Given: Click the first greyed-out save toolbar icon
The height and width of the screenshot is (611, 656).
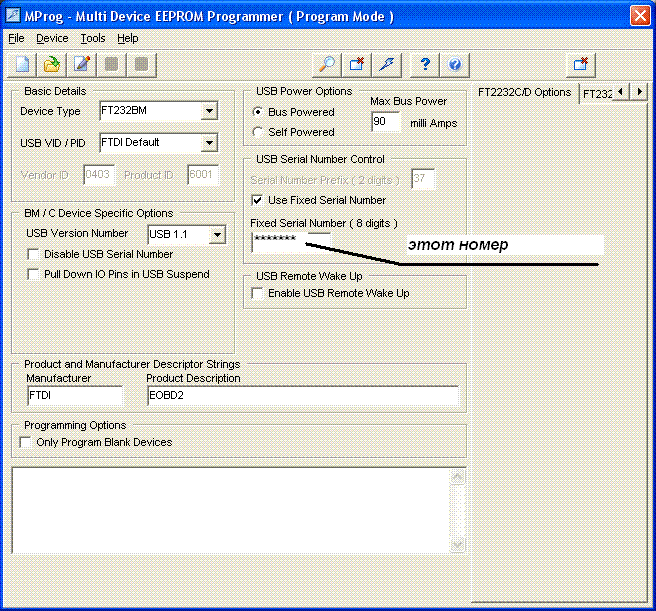Looking at the screenshot, I should tap(111, 65).
